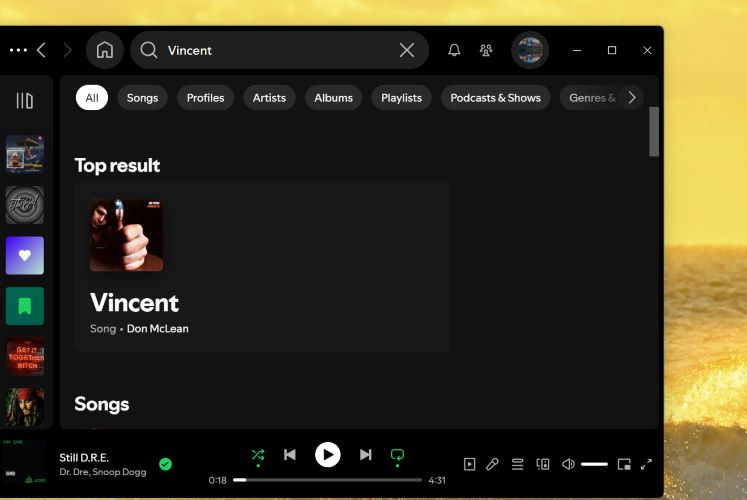The image size is (747, 500).
Task: Click the search results scrollbar
Action: 654,131
